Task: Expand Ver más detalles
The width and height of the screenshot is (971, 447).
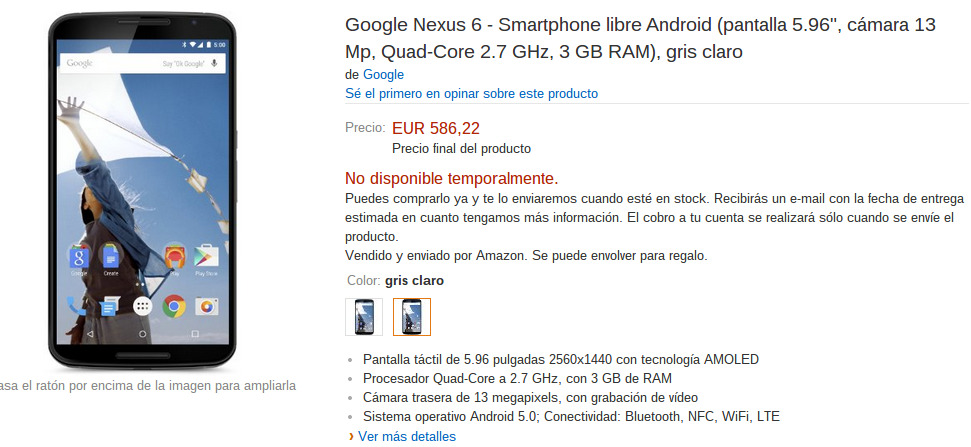Action: pos(406,436)
